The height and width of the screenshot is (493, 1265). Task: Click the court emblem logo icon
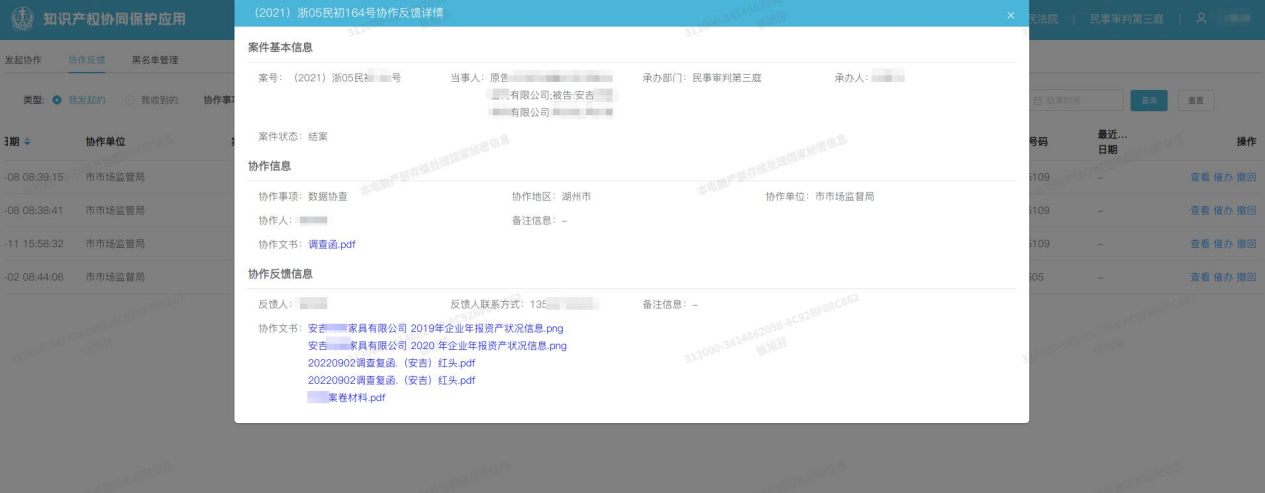click(x=21, y=20)
